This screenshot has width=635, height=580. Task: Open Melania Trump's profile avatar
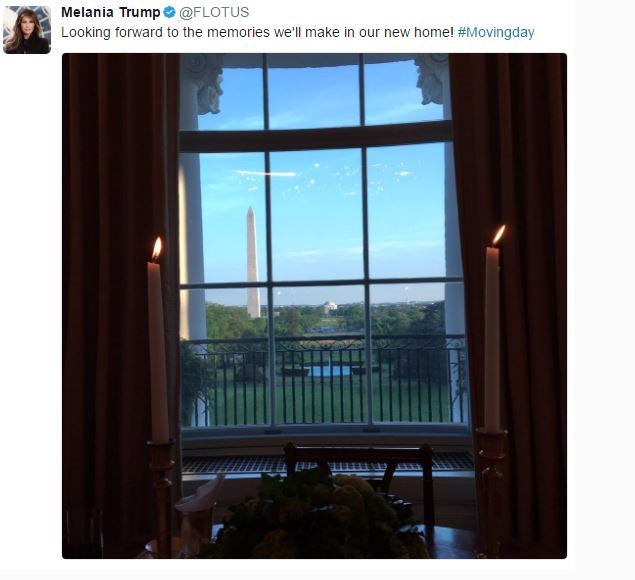(27, 30)
